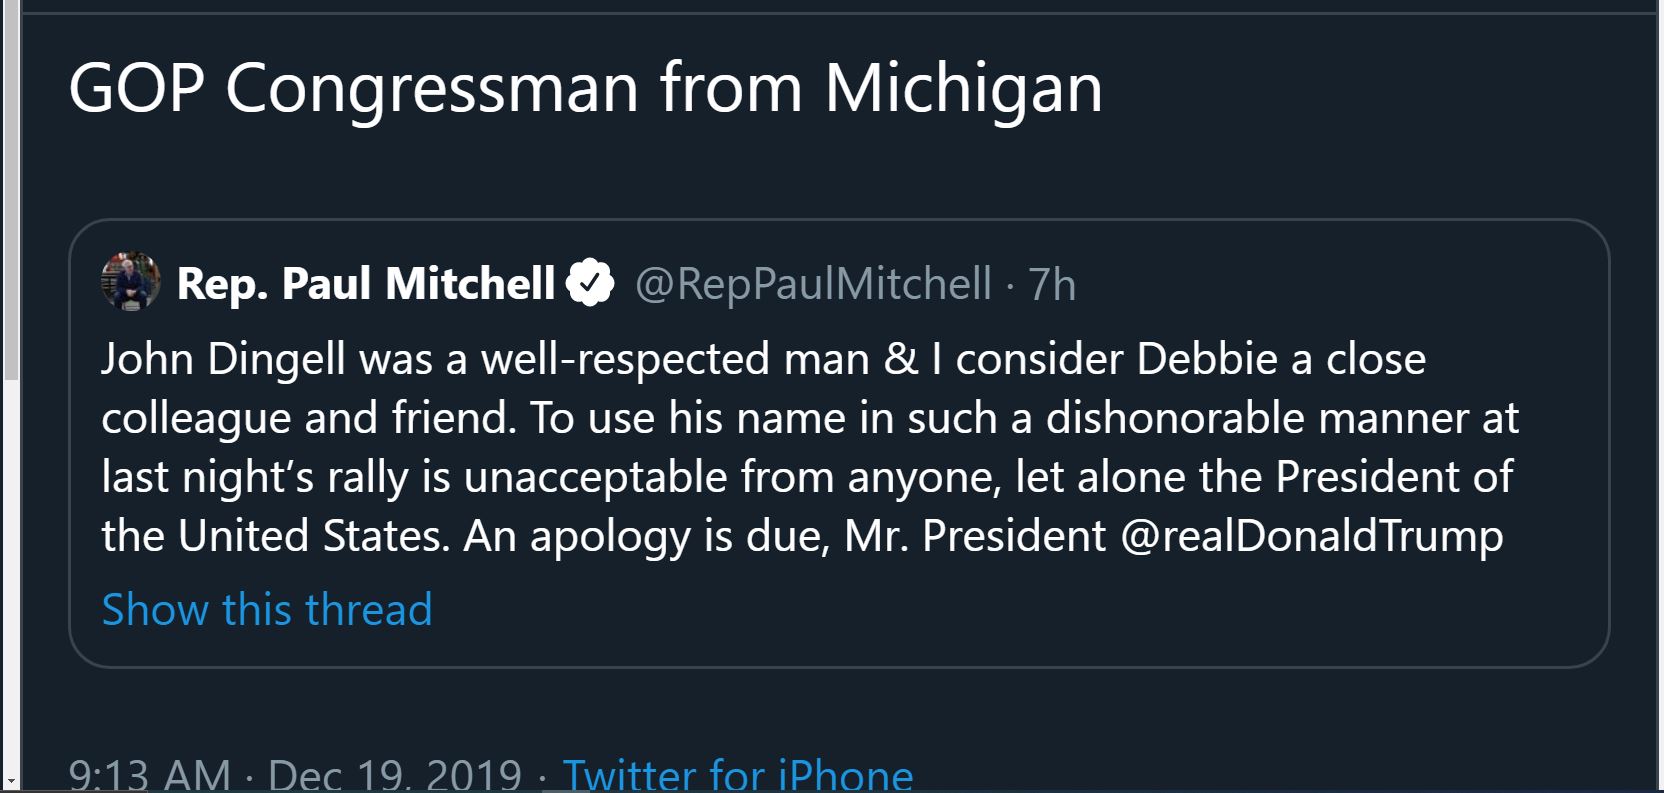This screenshot has width=1664, height=793.
Task: Click the 7h time indicator
Action: coord(1052,284)
